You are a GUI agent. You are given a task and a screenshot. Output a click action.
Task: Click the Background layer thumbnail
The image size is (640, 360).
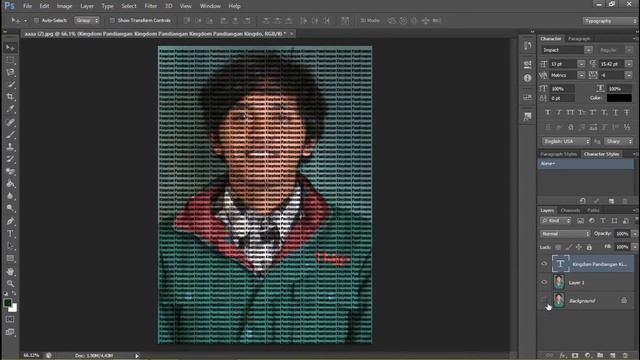(x=559, y=300)
